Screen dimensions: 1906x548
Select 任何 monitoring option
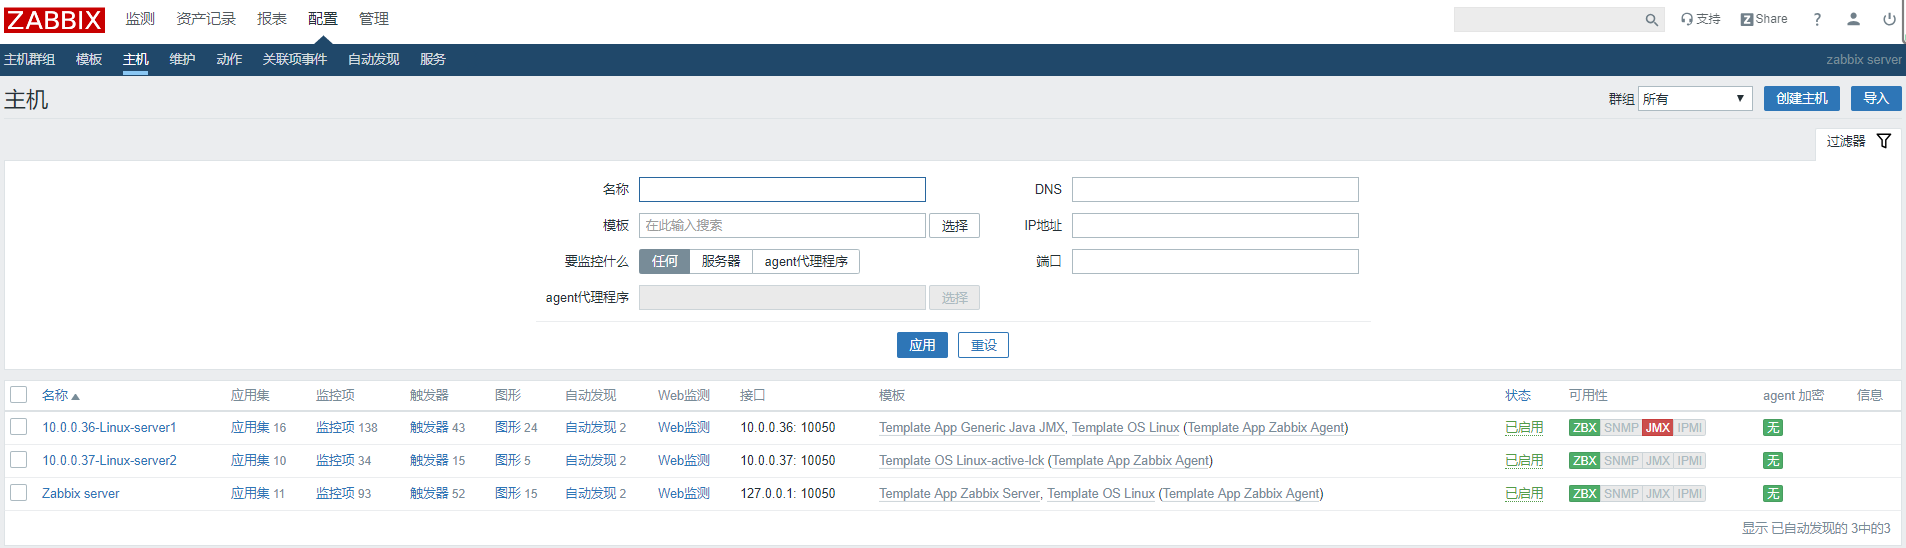point(665,262)
